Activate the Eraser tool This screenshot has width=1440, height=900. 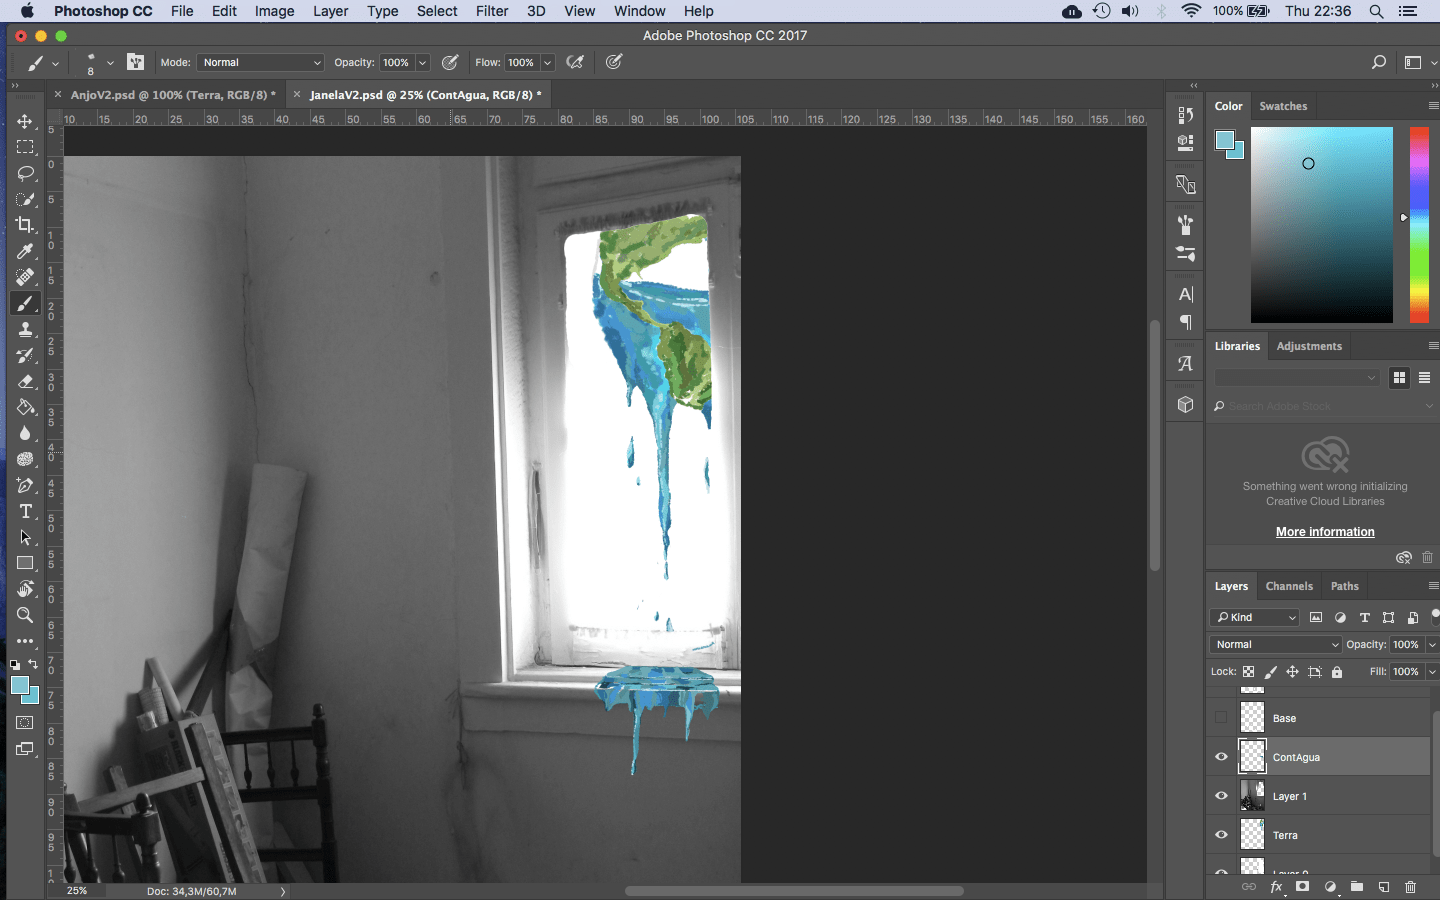(25, 381)
